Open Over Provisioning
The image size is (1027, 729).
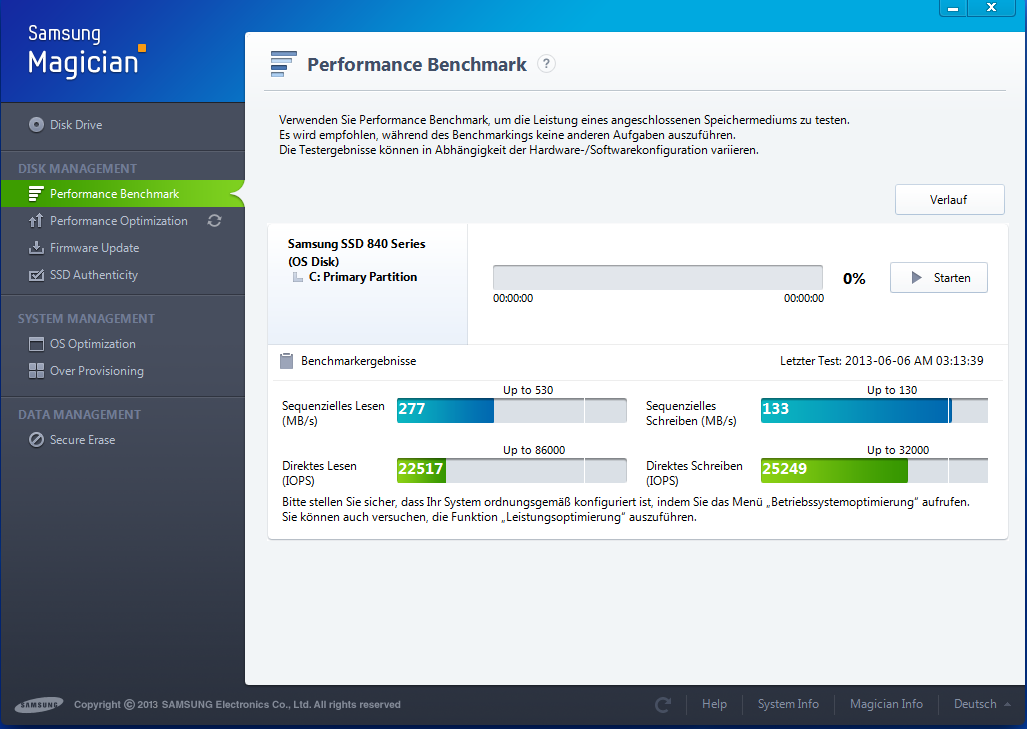96,371
